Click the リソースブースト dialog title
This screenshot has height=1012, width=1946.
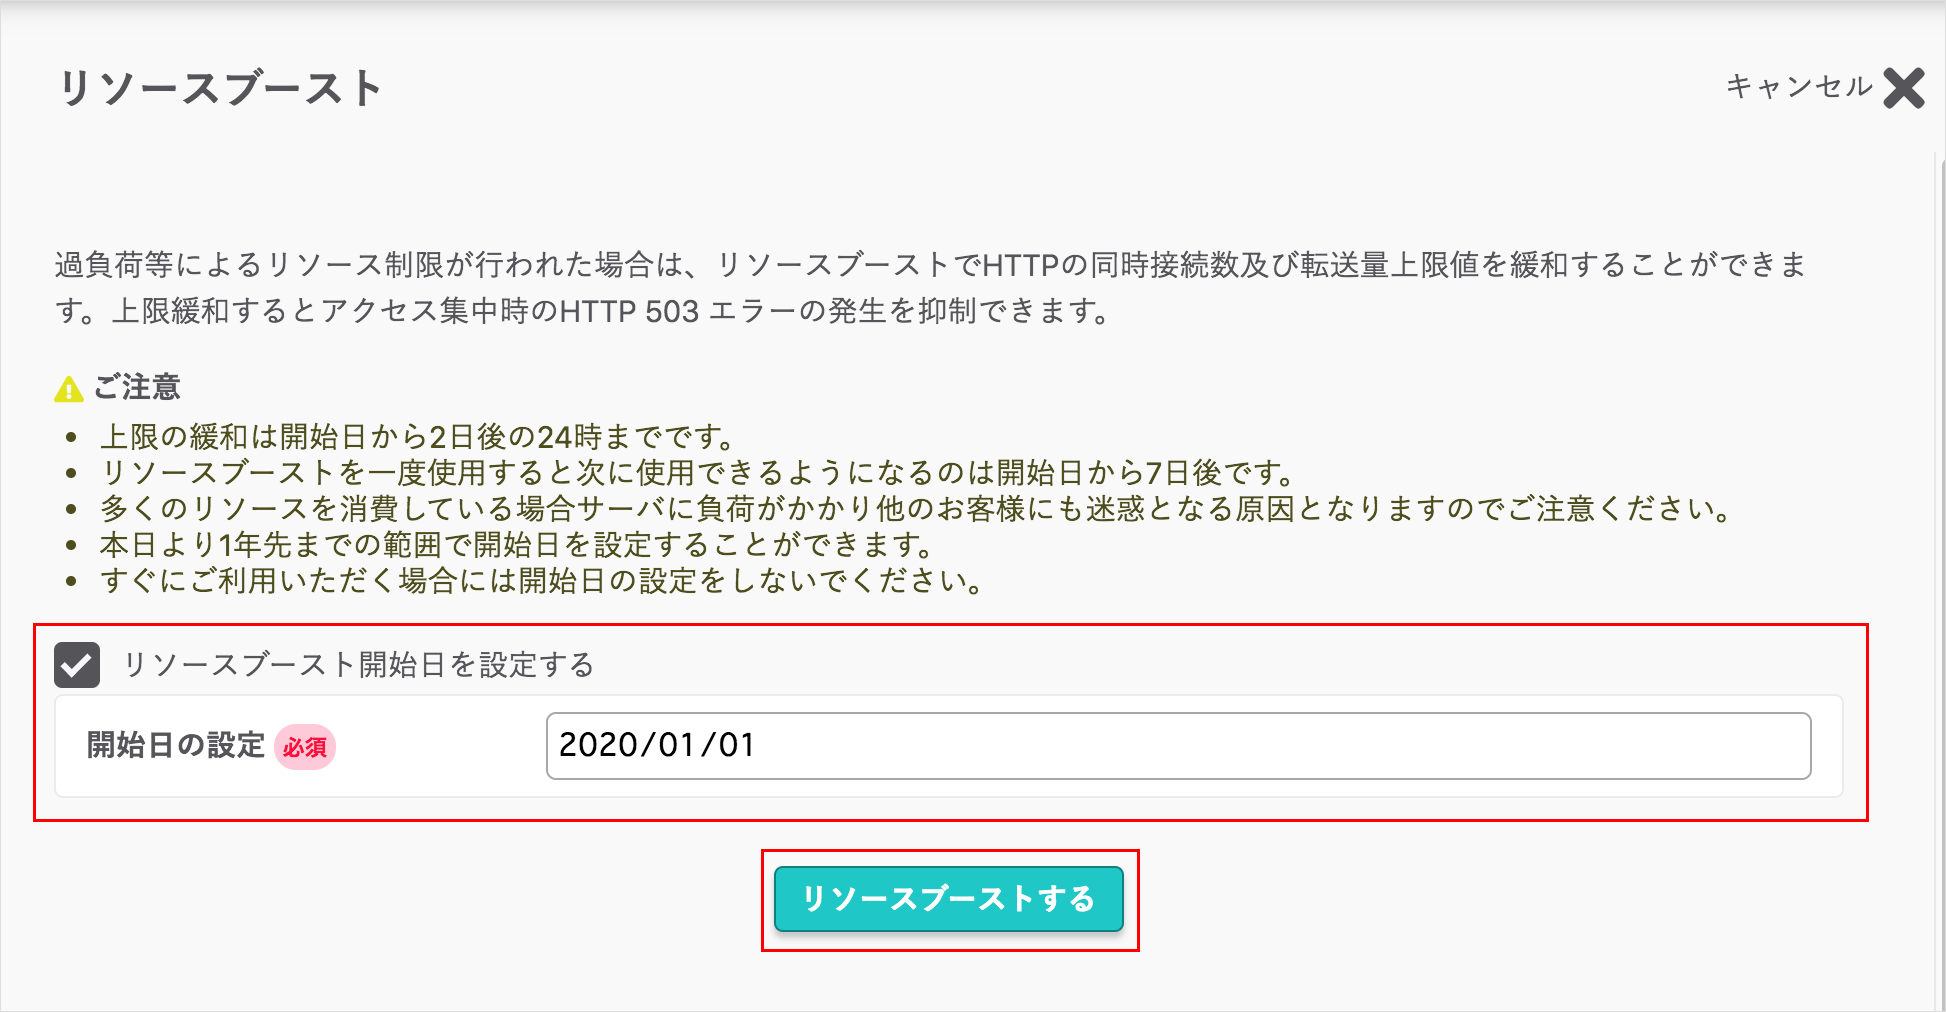tap(219, 88)
